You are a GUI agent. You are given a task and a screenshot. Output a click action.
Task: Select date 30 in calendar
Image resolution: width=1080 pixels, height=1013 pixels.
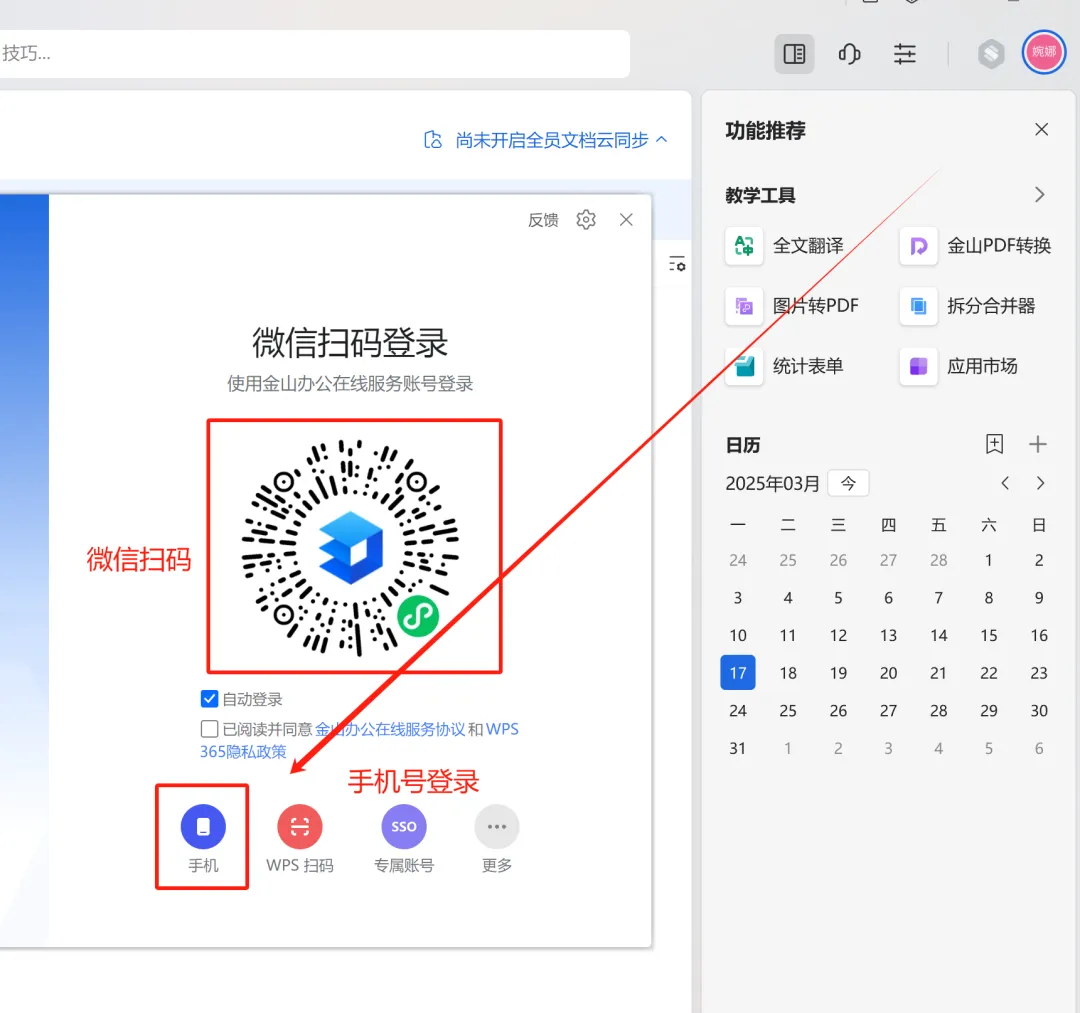1039,710
